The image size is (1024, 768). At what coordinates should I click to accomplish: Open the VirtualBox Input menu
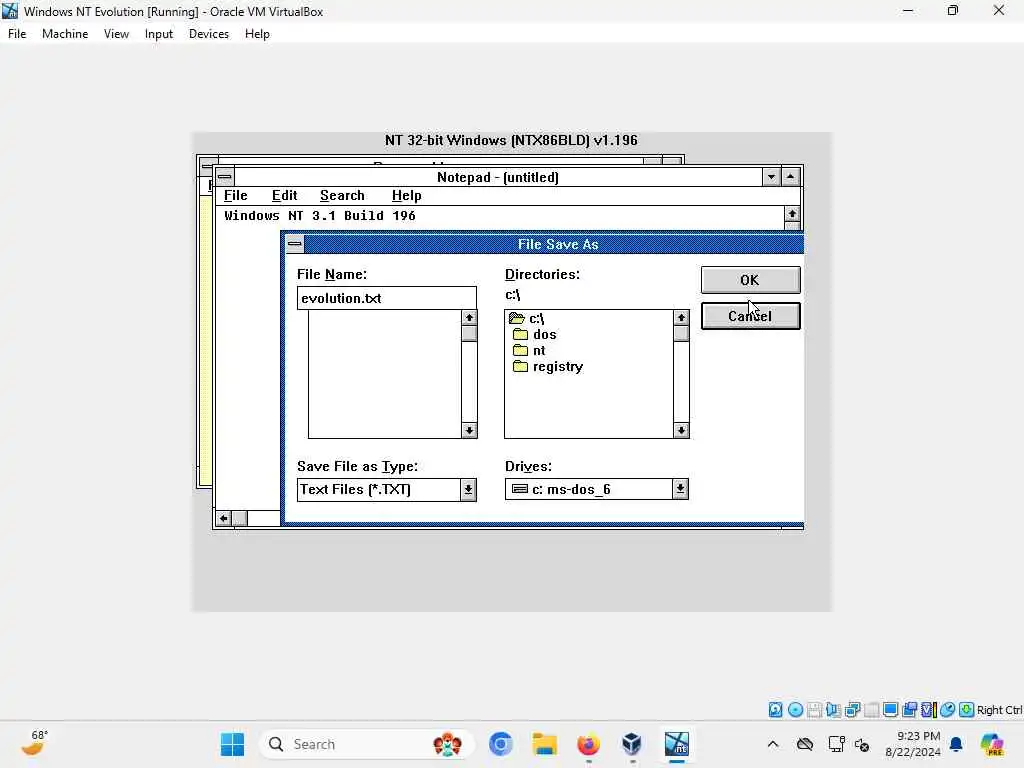[x=159, y=34]
